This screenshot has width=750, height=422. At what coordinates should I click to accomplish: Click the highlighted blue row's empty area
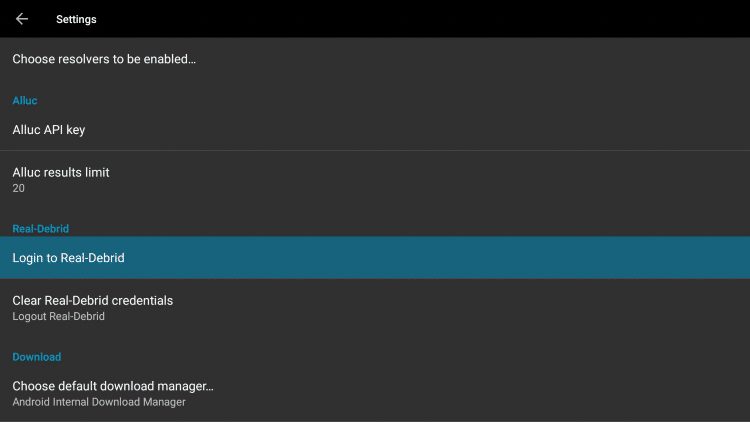(x=430, y=257)
